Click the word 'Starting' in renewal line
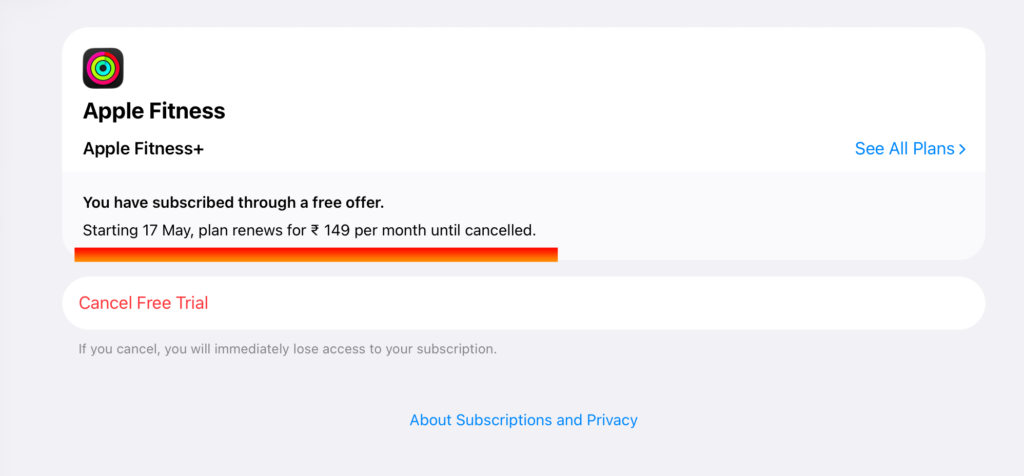The width and height of the screenshot is (1024, 476). 110,230
